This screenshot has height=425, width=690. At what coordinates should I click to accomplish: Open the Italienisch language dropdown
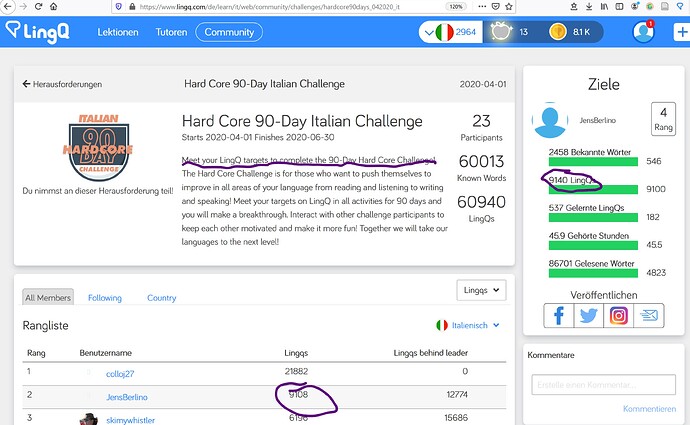tap(468, 326)
